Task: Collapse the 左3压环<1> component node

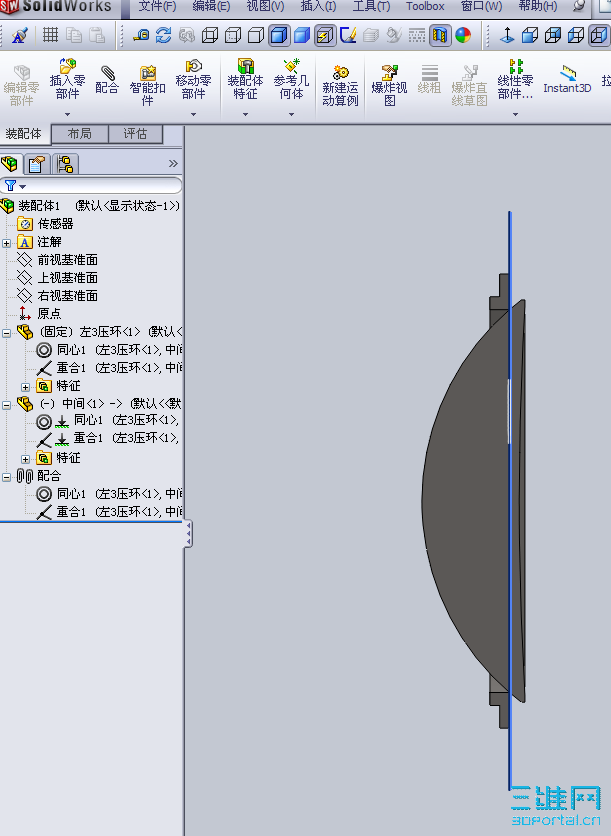Action: (x=6, y=333)
